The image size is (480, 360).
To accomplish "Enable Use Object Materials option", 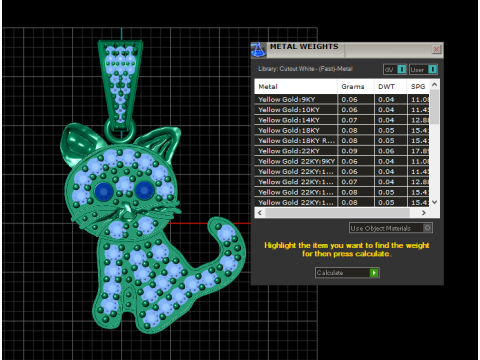I will pos(391,228).
